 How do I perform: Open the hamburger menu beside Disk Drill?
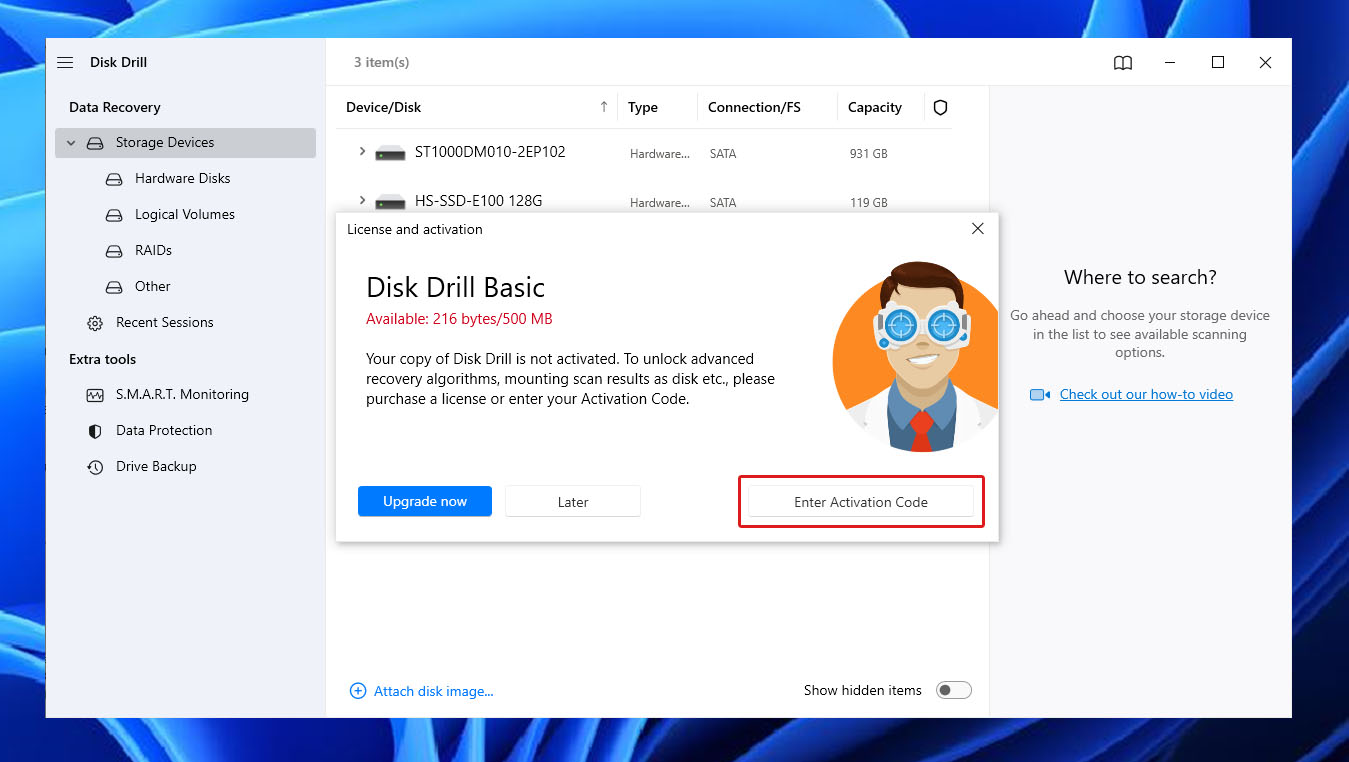(x=65, y=62)
